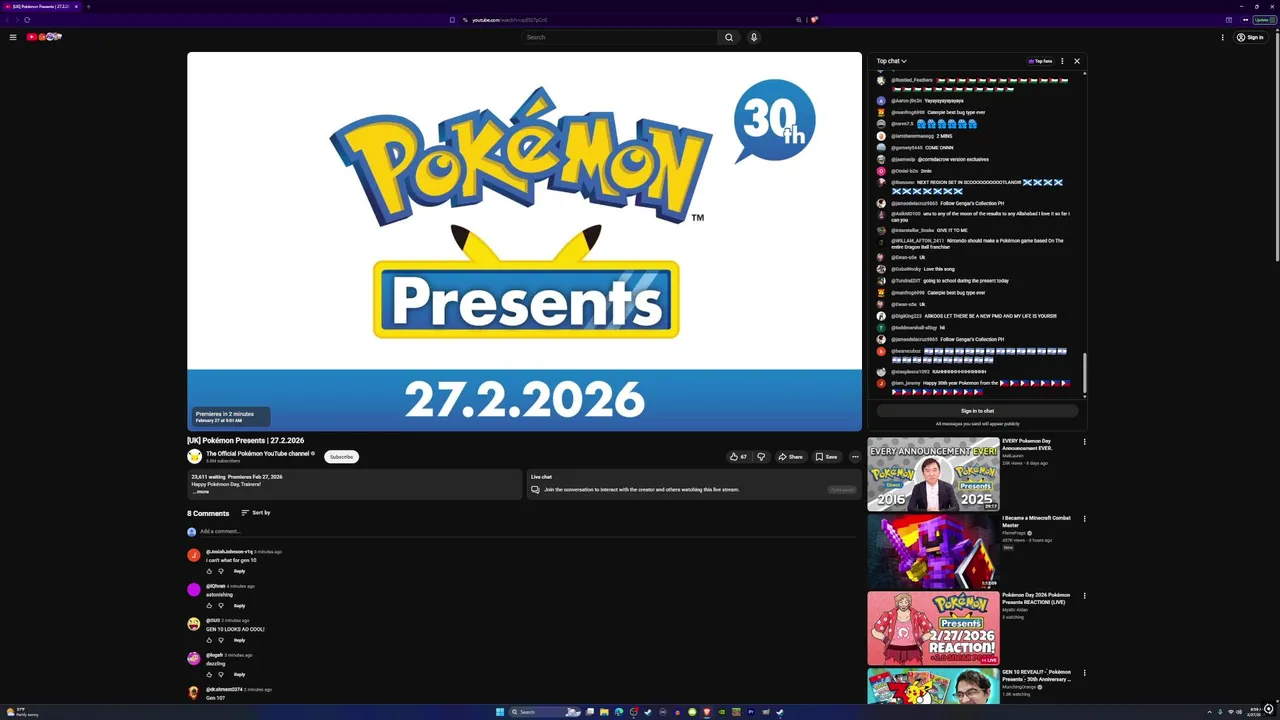Open the @JosiahJohnson-v1q commenter avatar

(x=194, y=555)
